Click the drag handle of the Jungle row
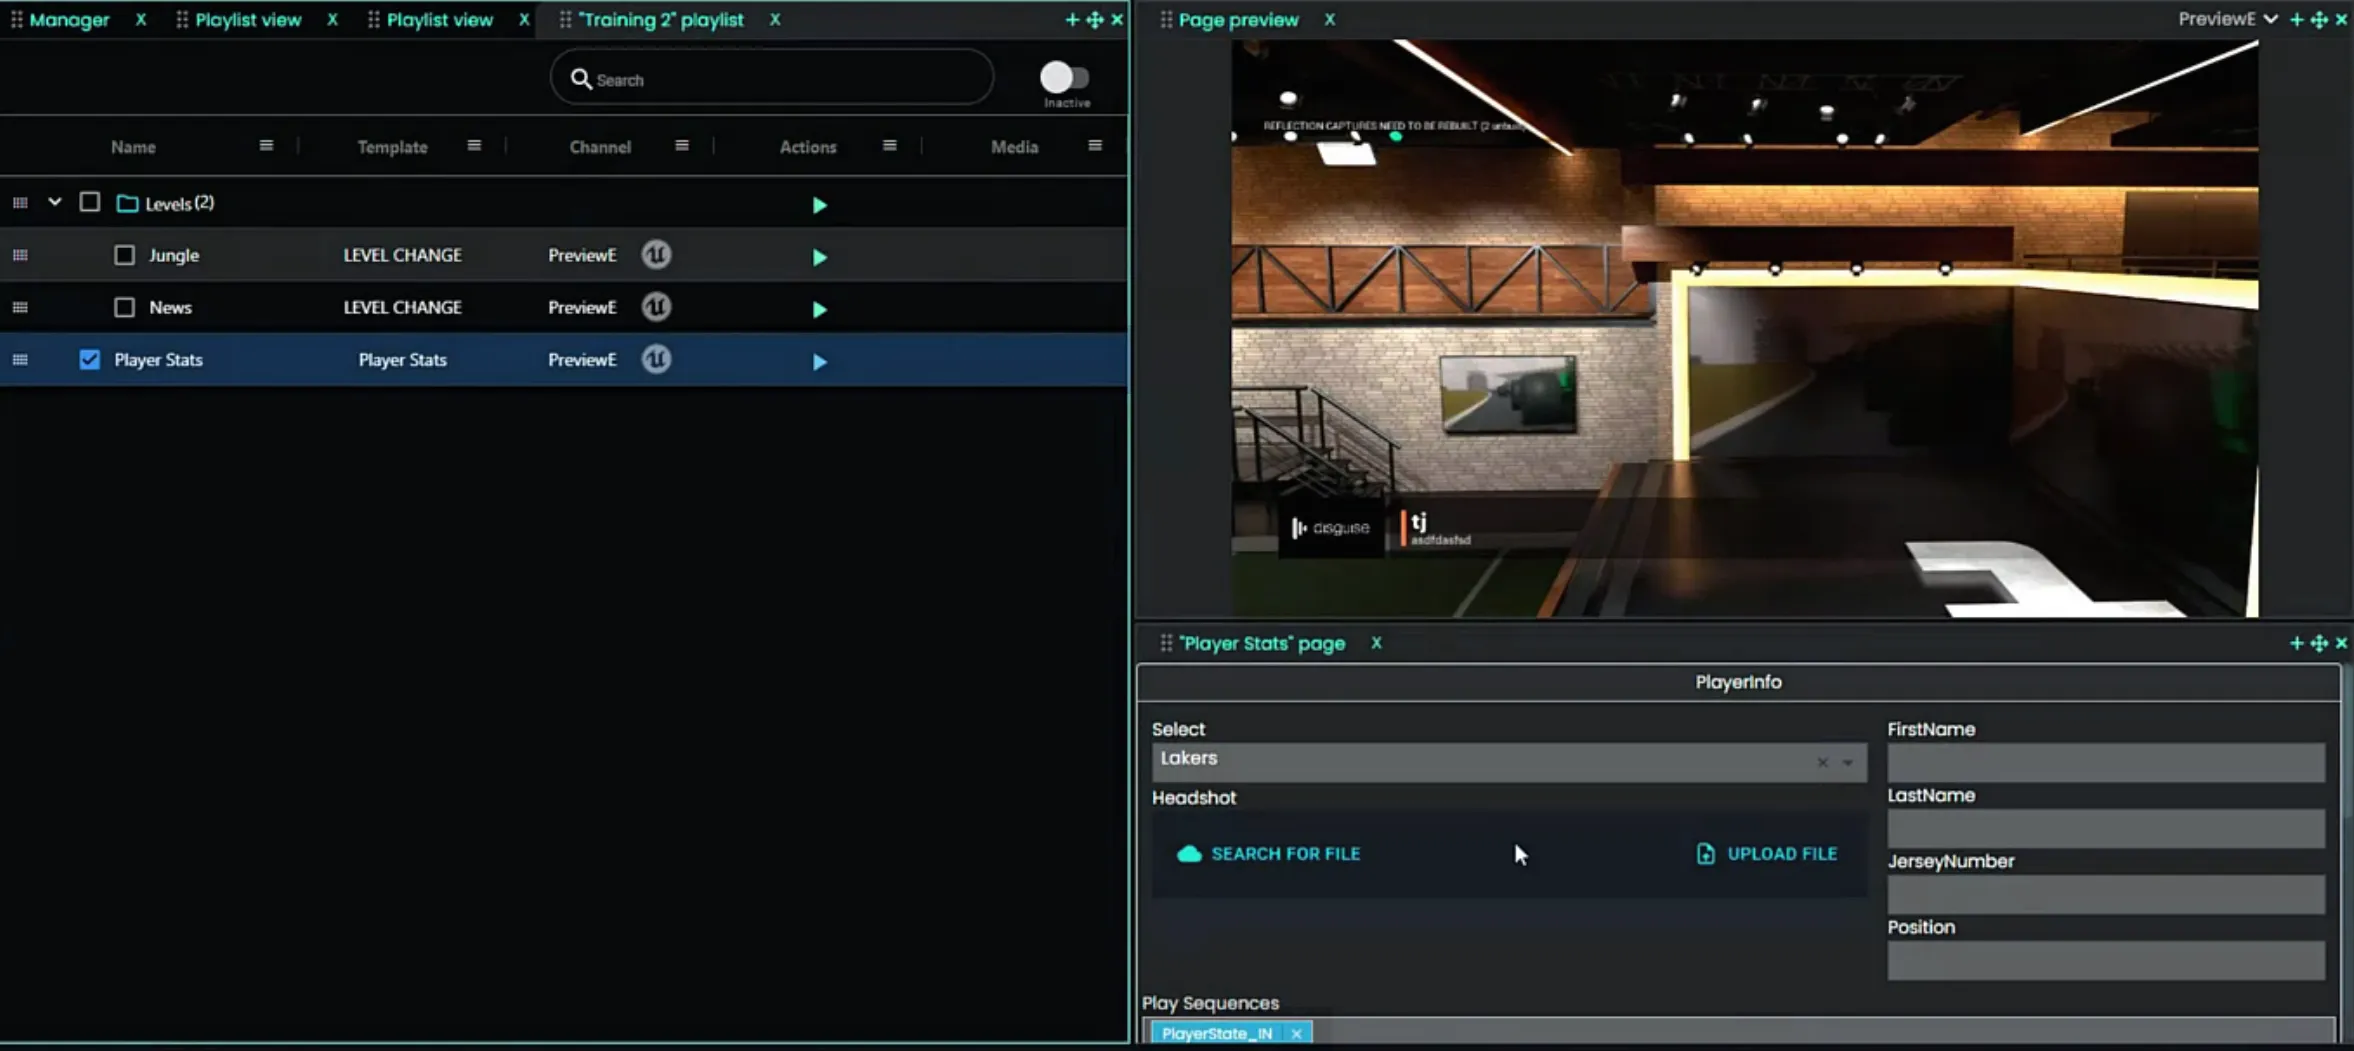Image resolution: width=2354 pixels, height=1051 pixels. 20,255
